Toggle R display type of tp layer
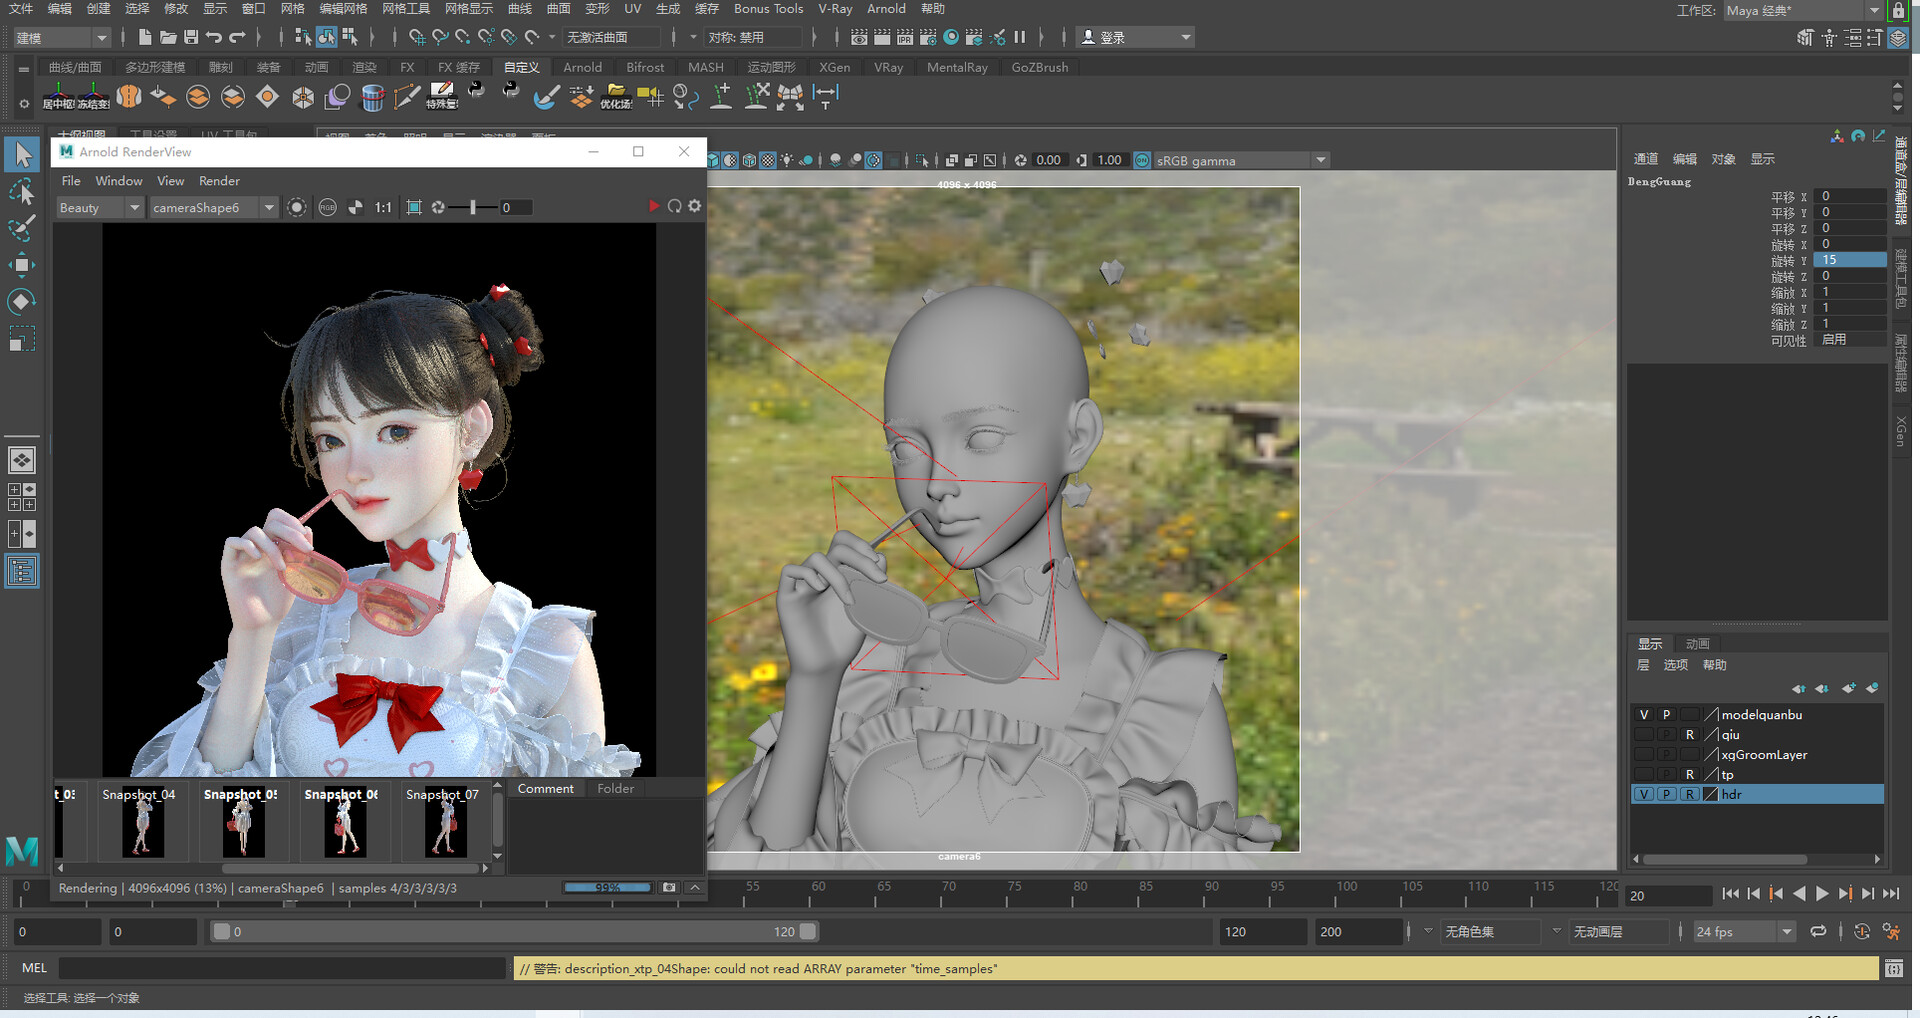The height and width of the screenshot is (1018, 1920). (1690, 774)
